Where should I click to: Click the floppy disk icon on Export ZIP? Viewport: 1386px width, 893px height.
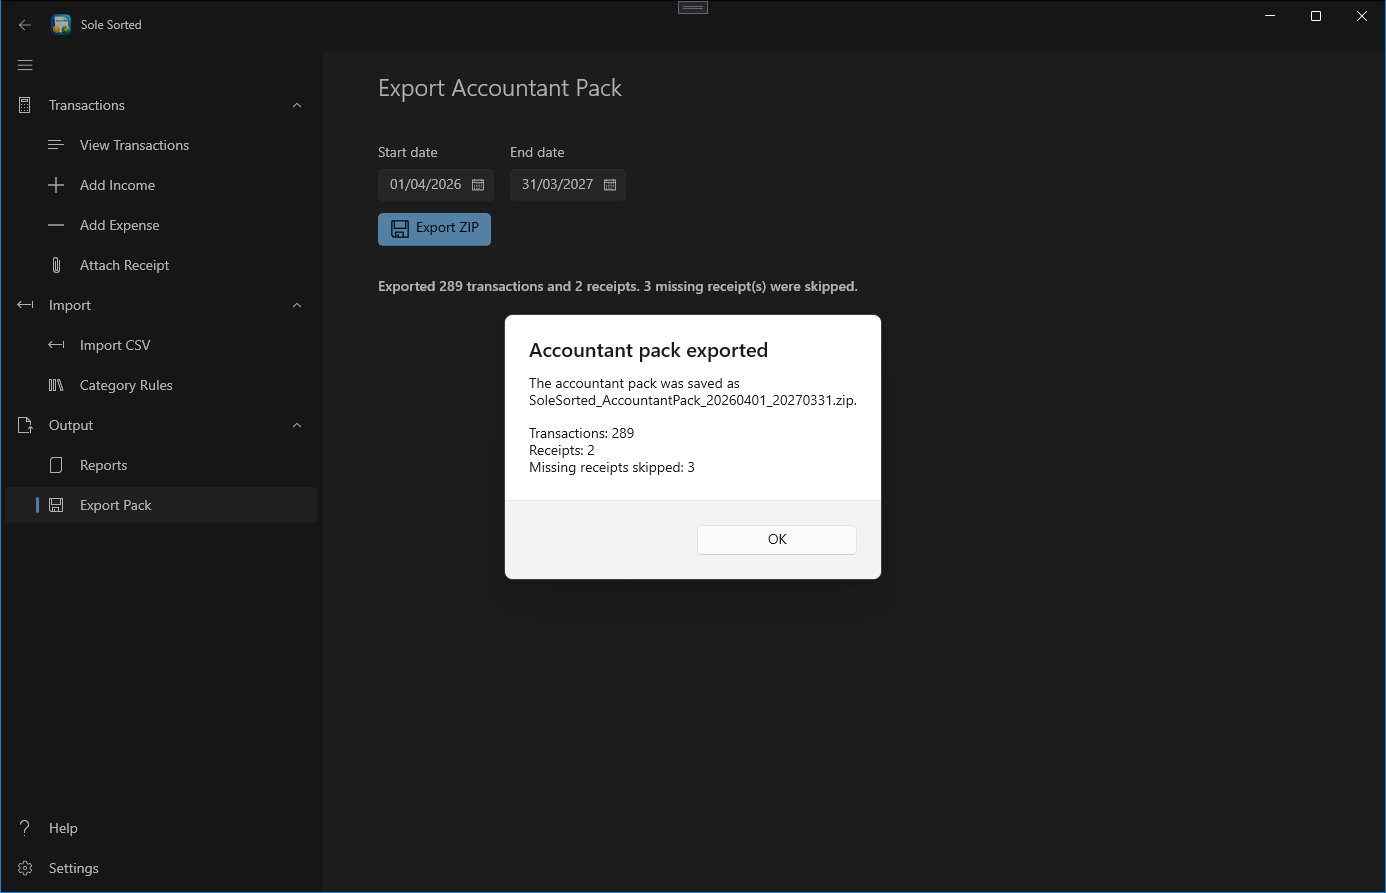(400, 229)
